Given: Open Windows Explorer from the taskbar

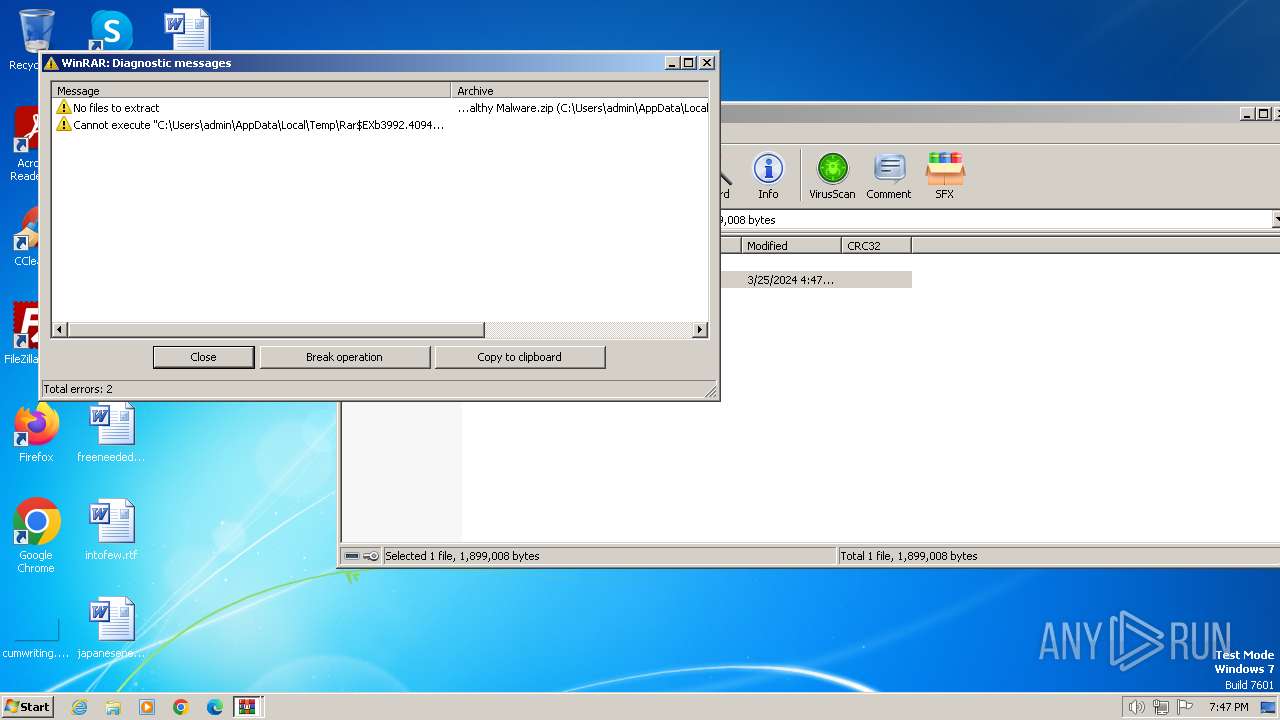Looking at the screenshot, I should (x=113, y=707).
